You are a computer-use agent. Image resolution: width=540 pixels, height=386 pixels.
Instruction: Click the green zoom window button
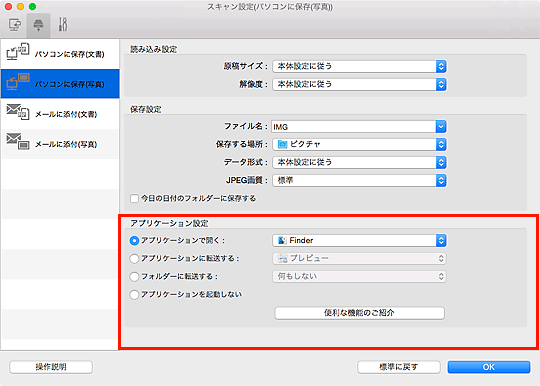pyautogui.click(x=32, y=7)
